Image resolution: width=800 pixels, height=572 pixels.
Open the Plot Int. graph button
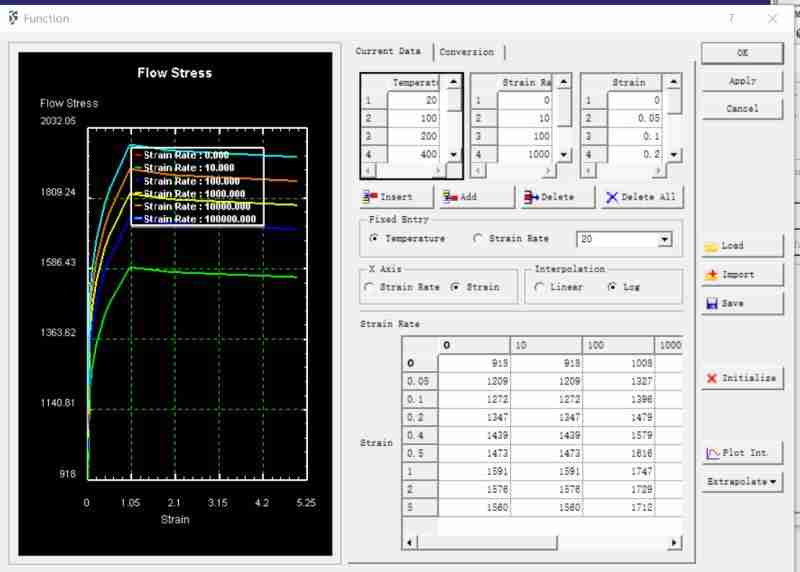point(741,453)
